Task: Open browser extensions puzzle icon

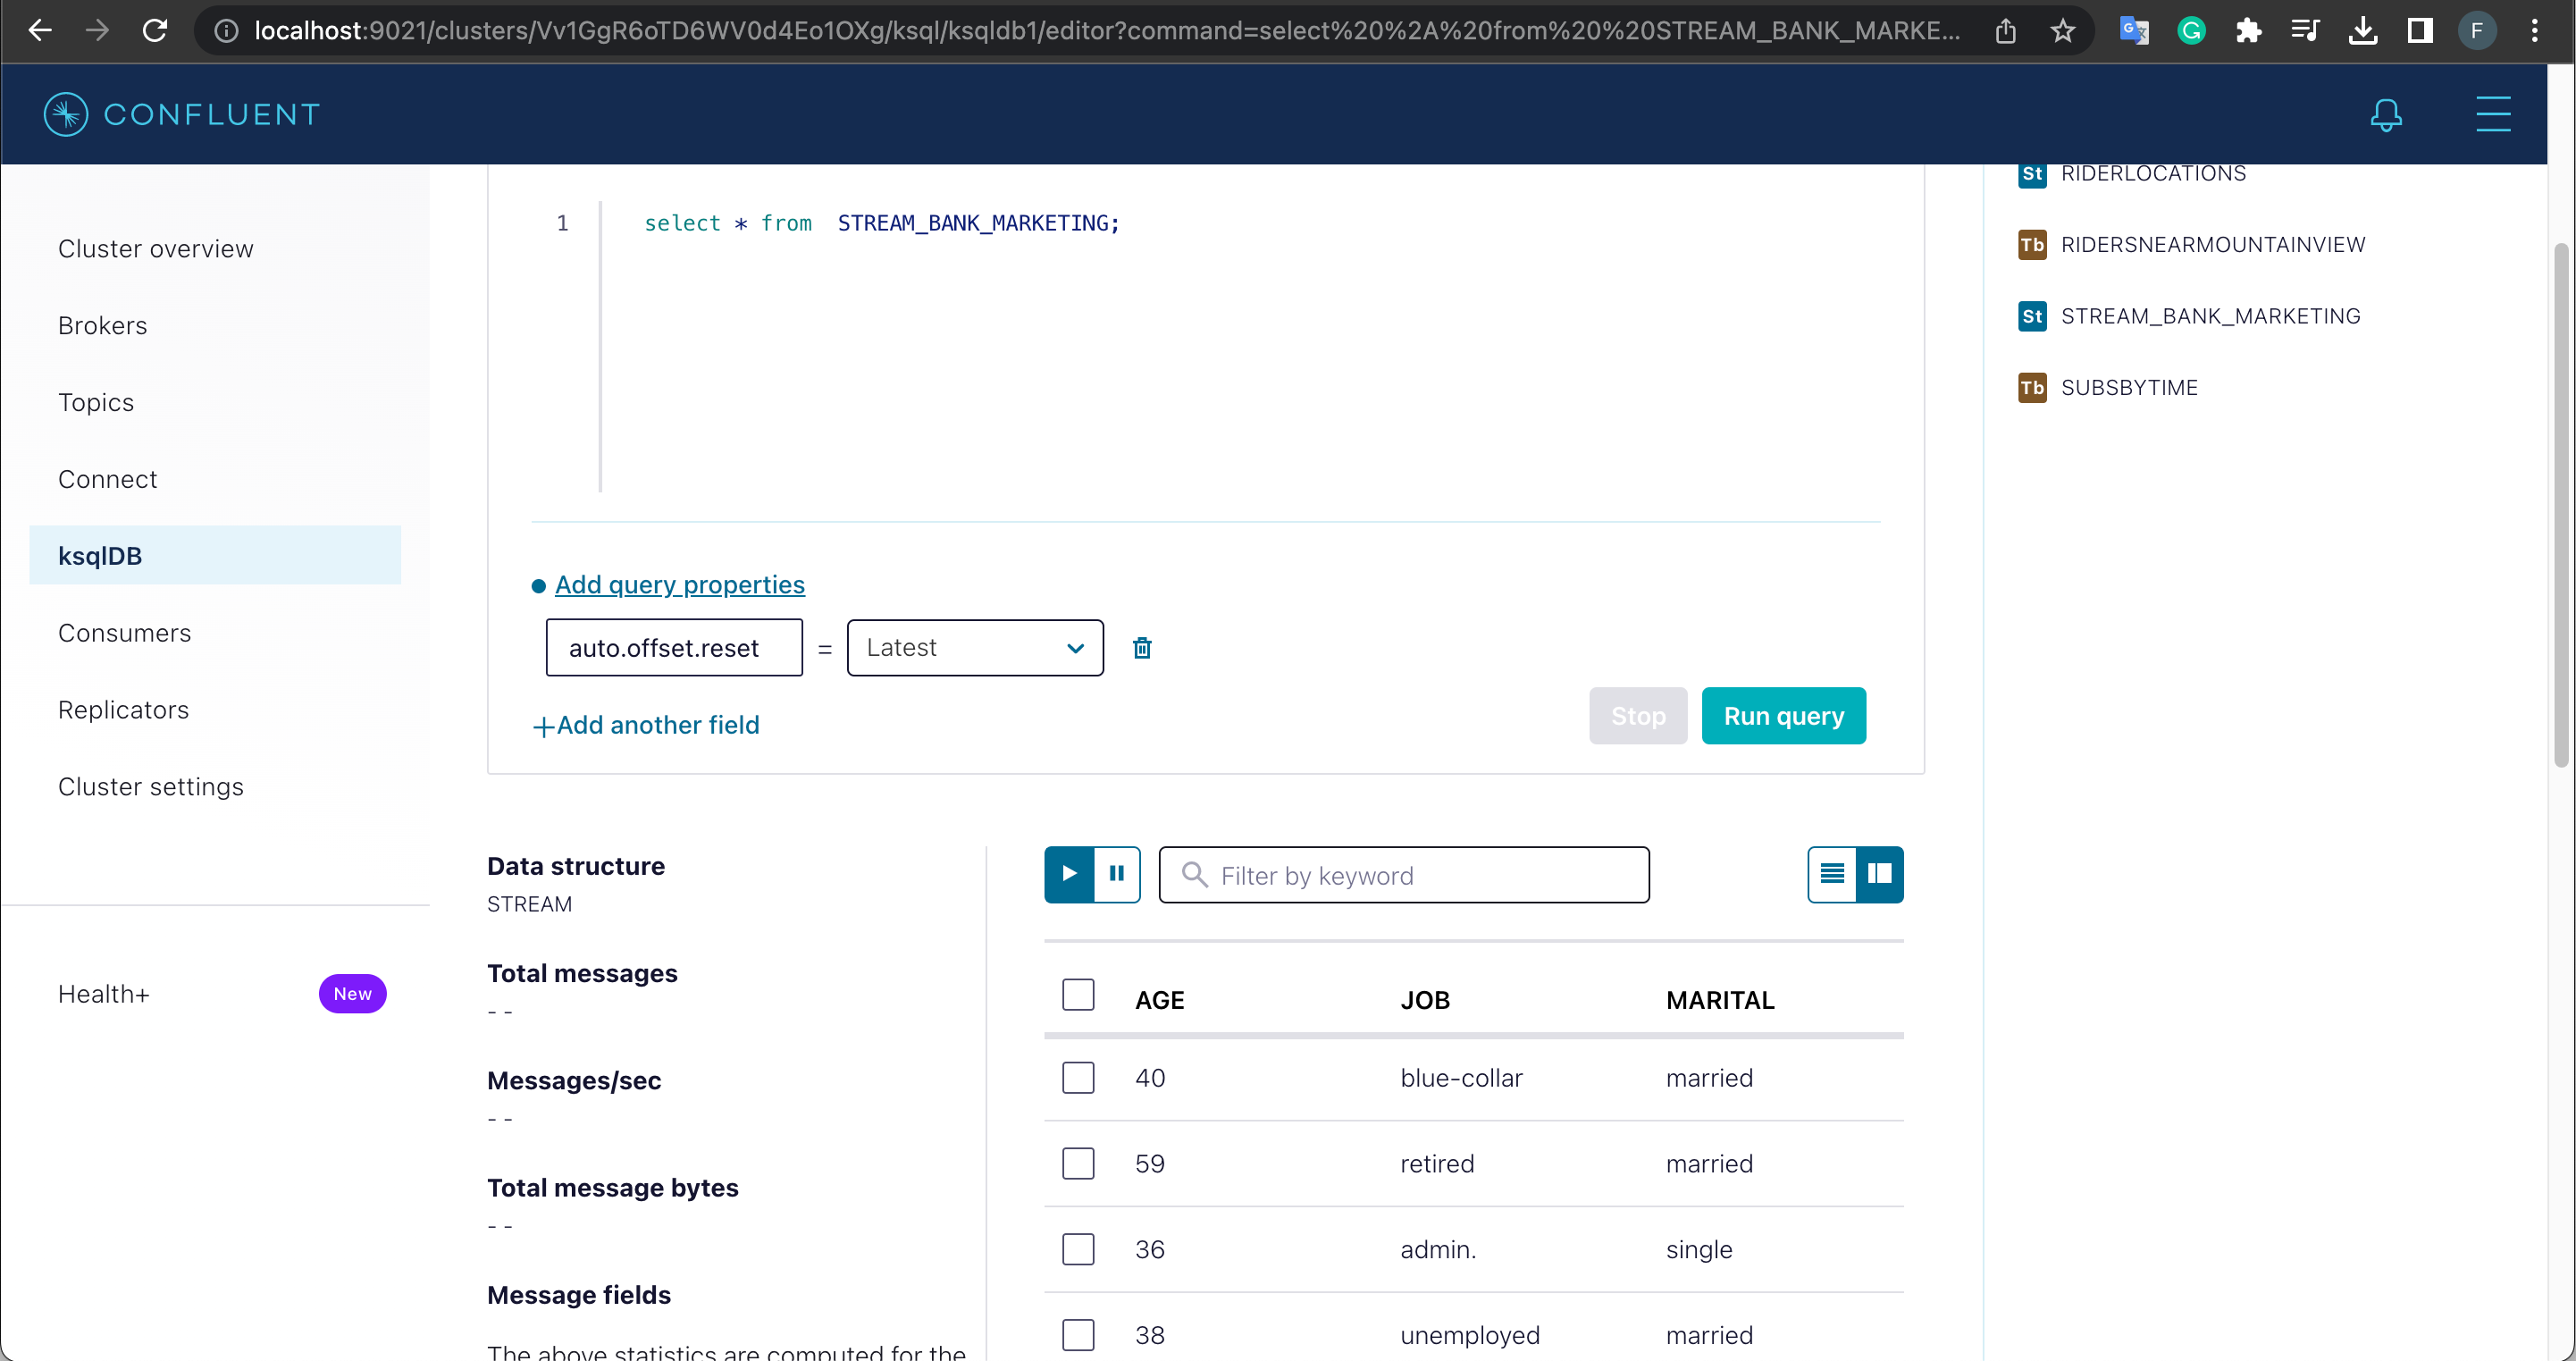Action: tap(2248, 31)
